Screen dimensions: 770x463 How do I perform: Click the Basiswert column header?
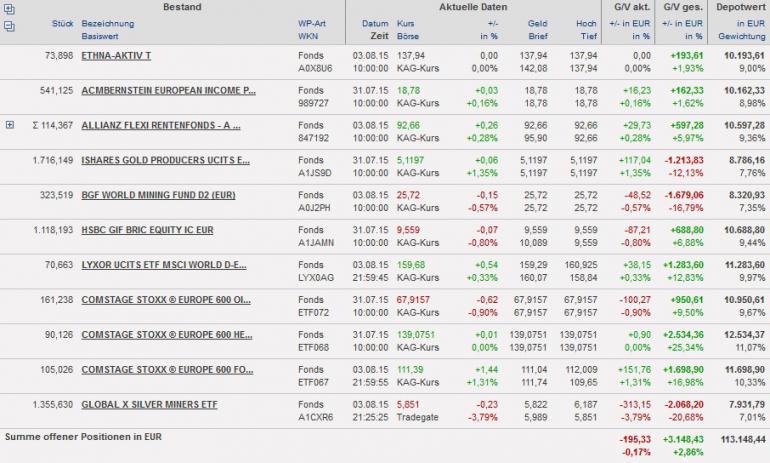point(102,34)
